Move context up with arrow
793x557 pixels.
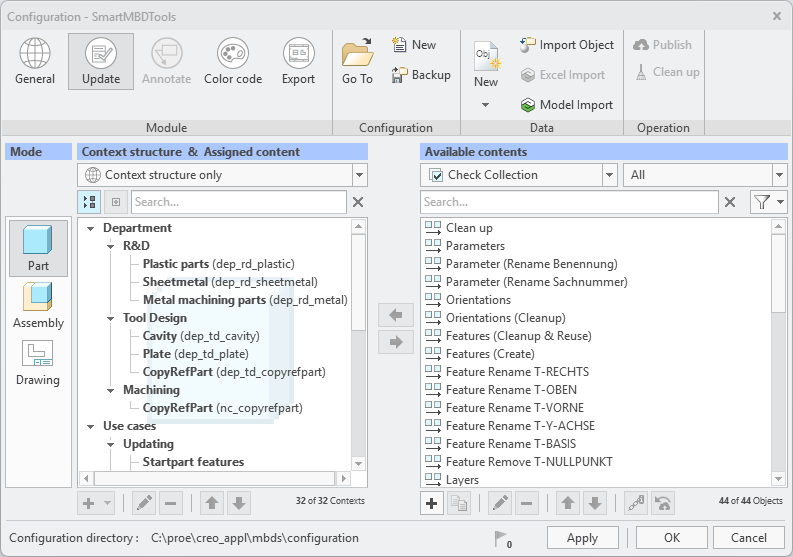212,503
